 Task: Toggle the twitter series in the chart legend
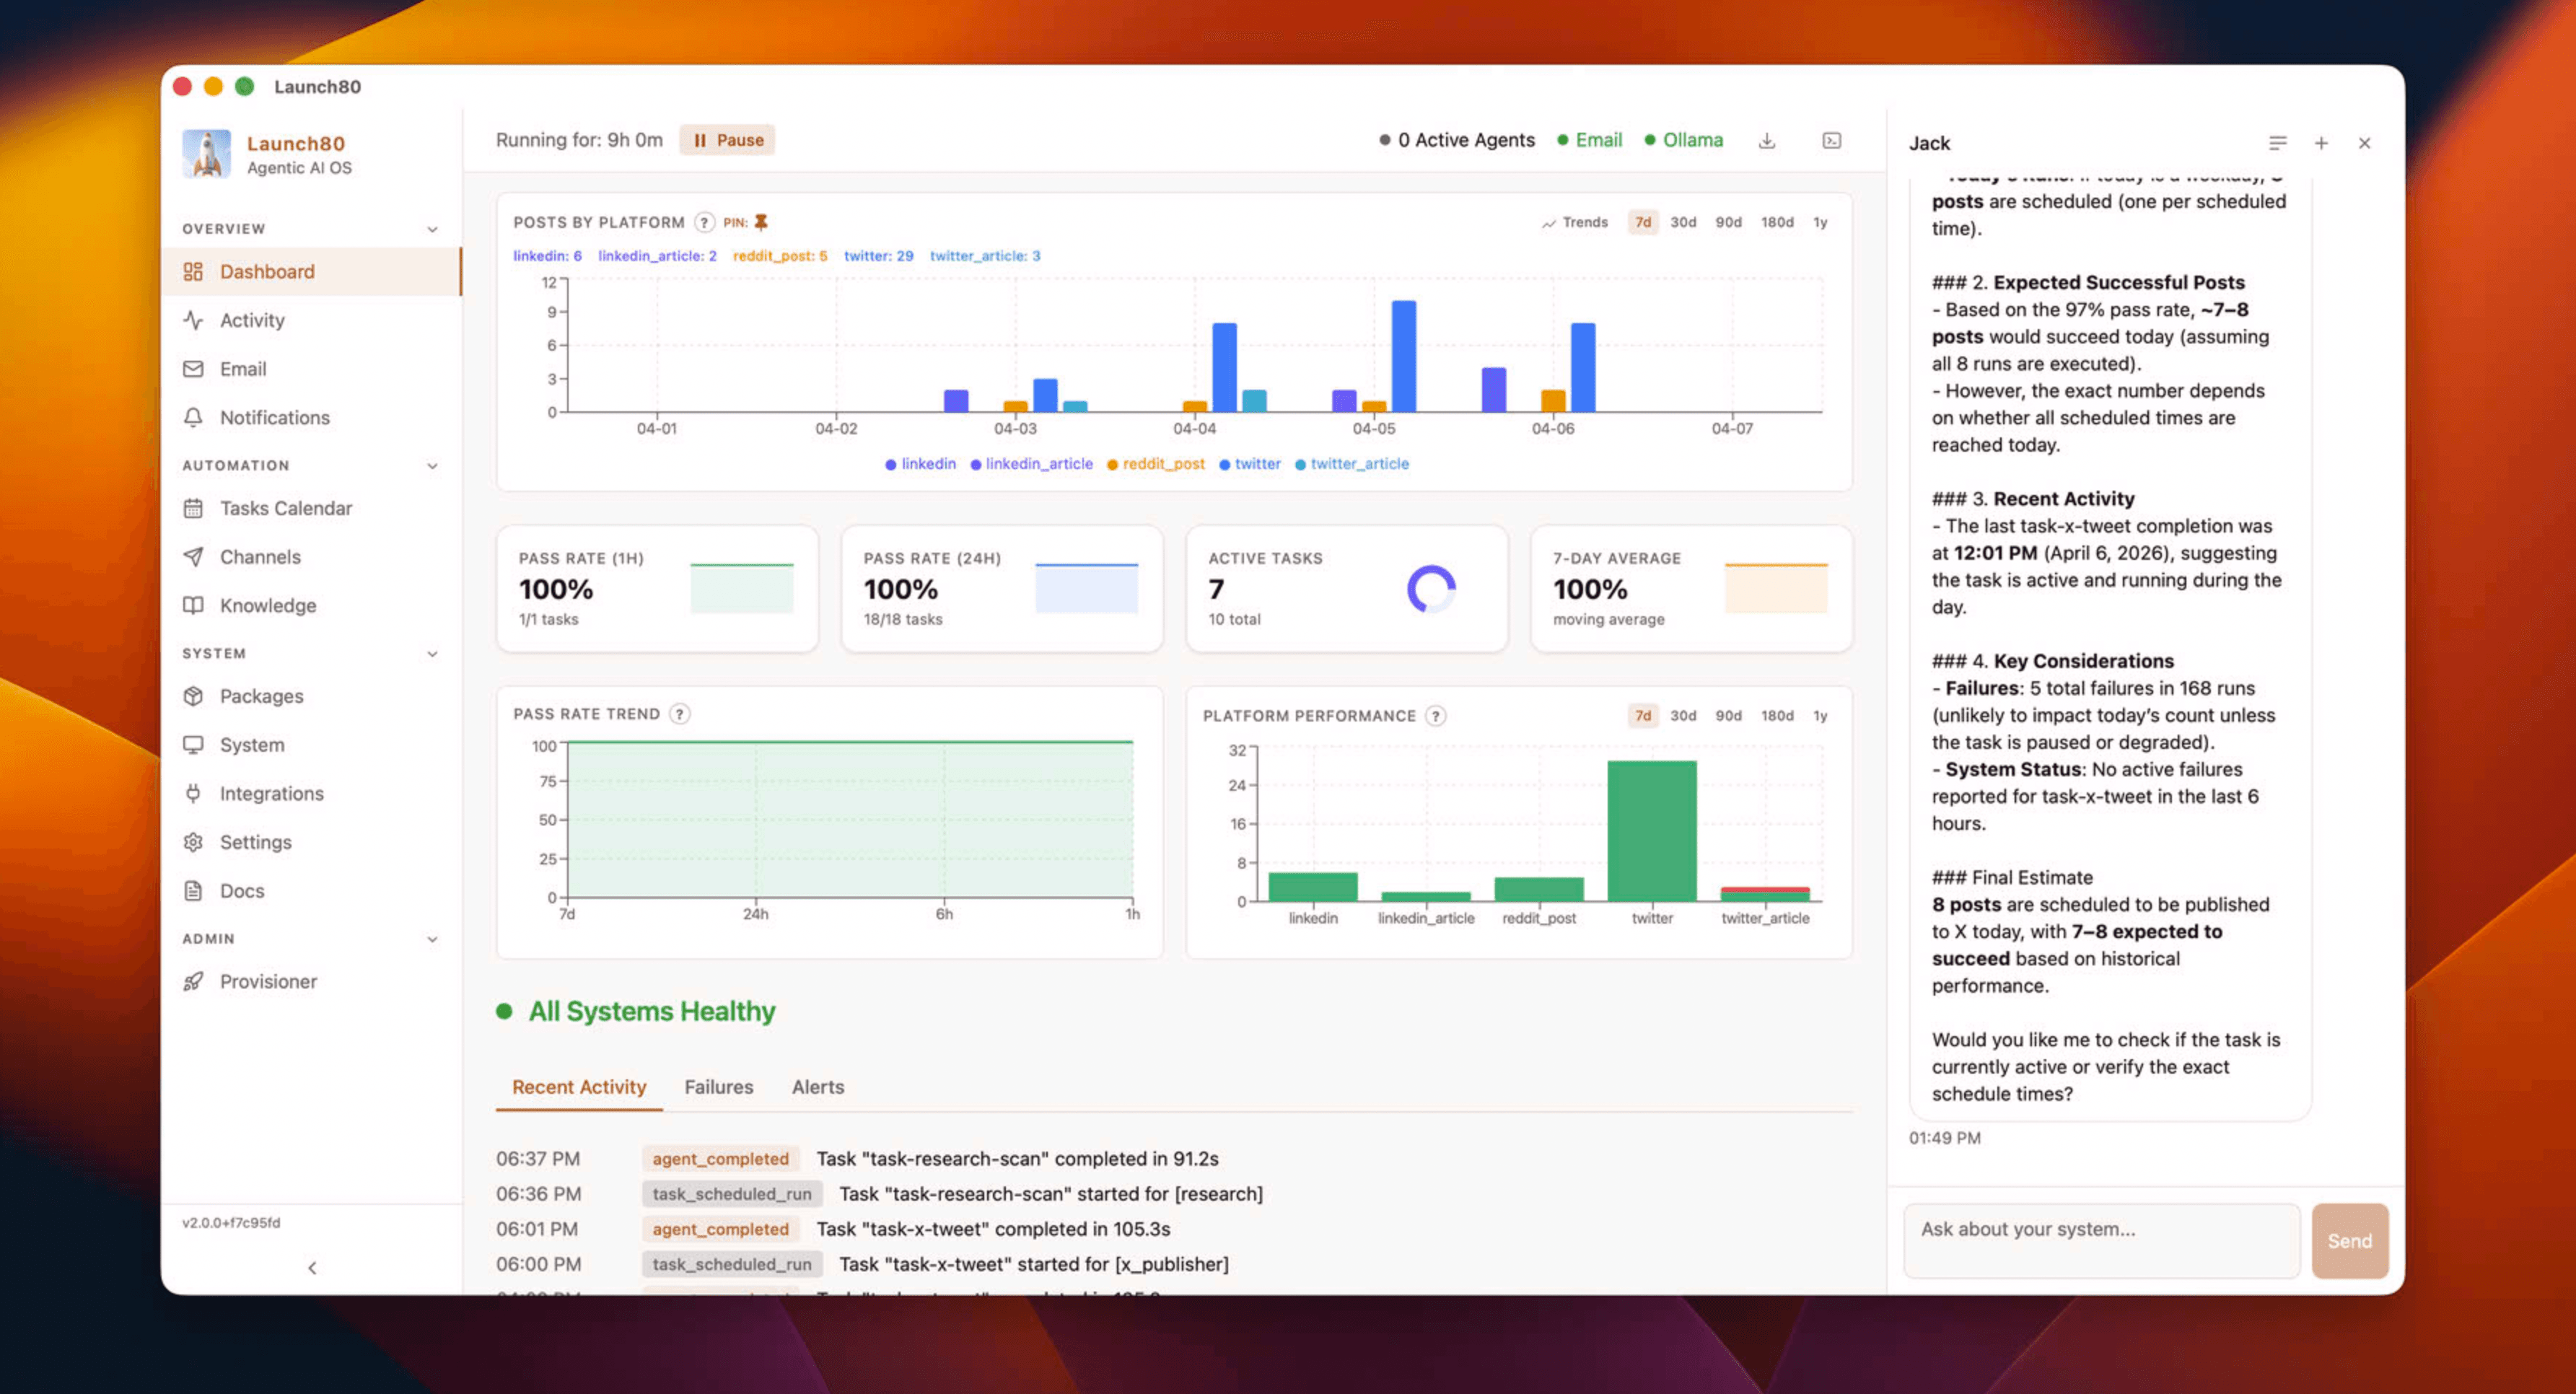click(x=1250, y=463)
